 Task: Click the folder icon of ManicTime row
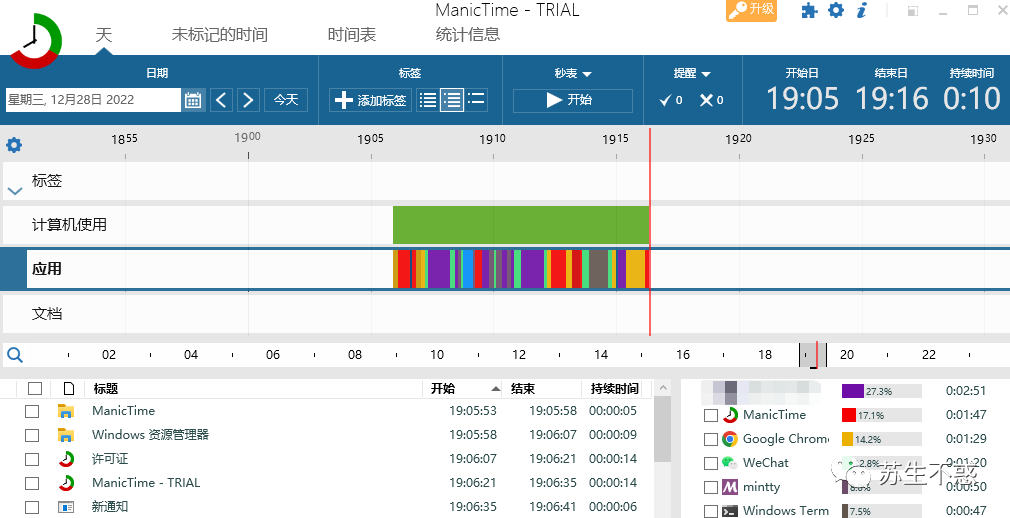[66, 411]
